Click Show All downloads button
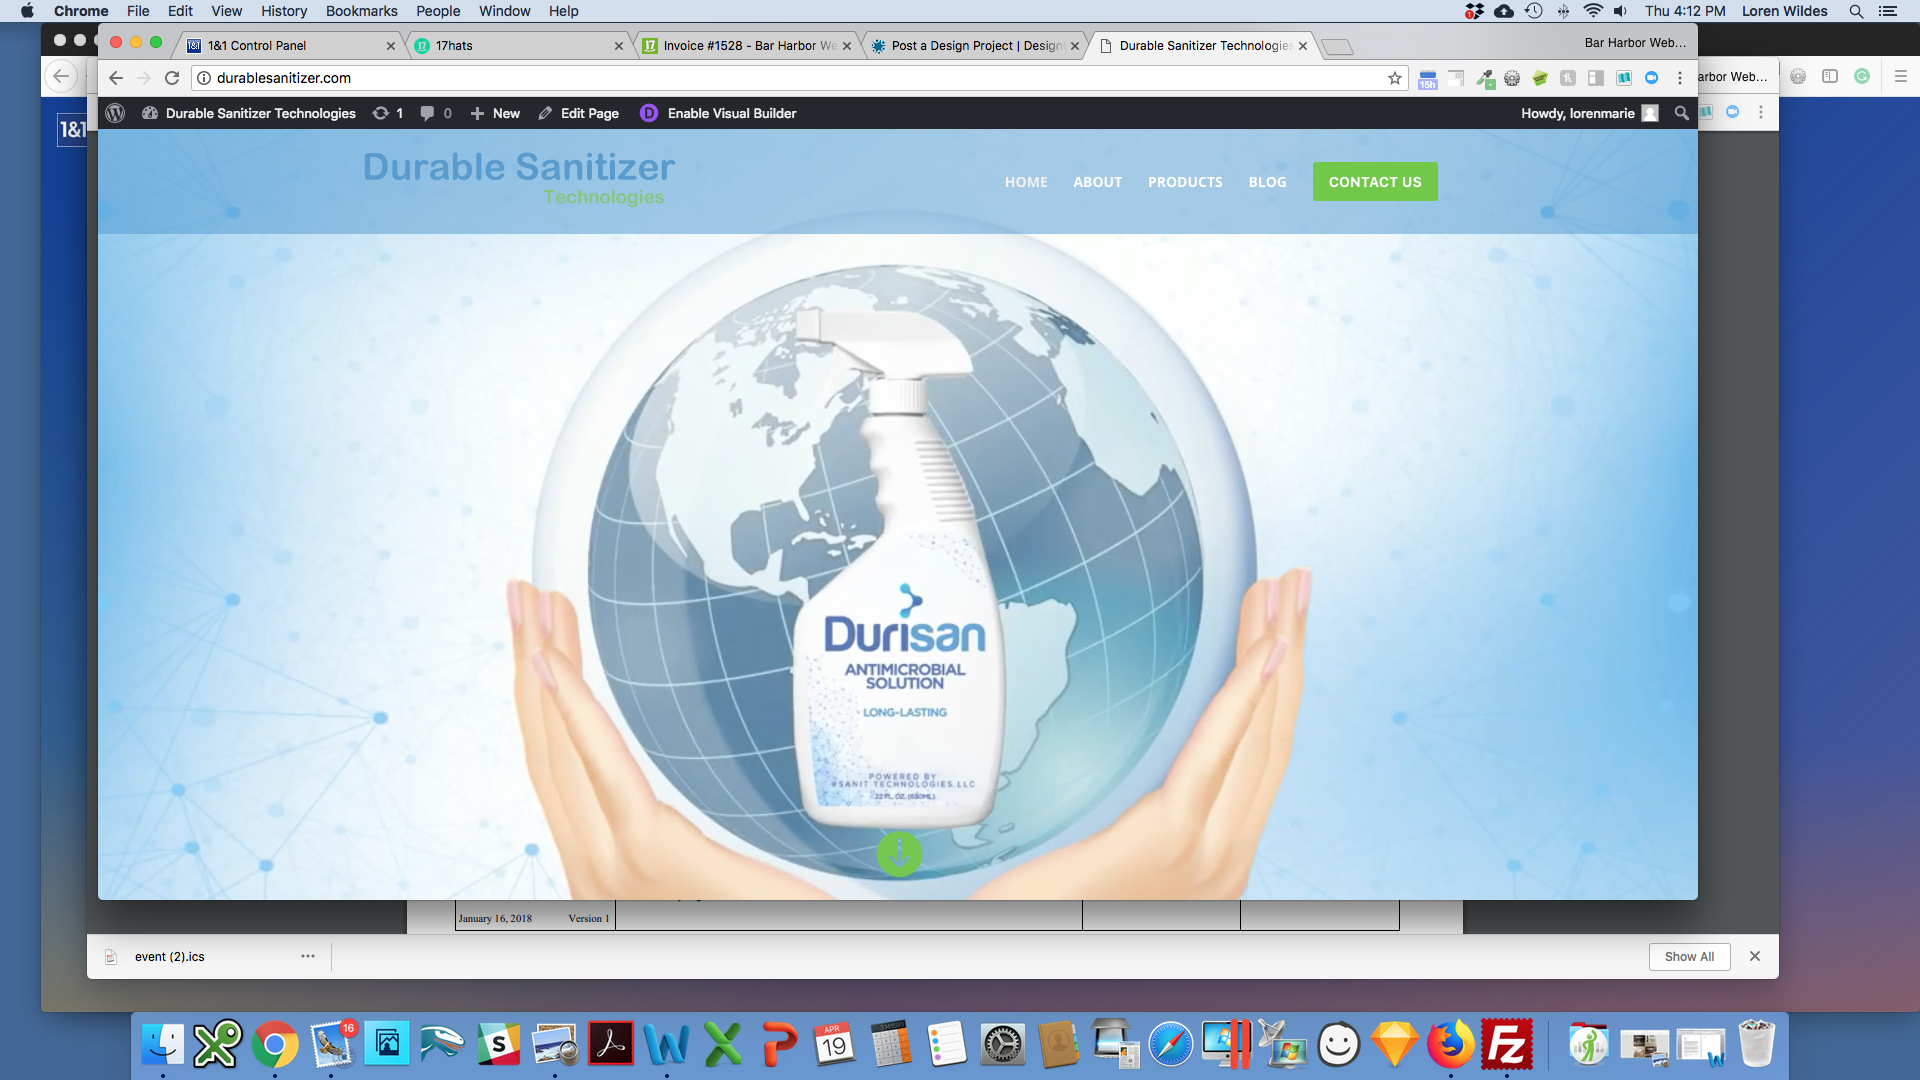The height and width of the screenshot is (1080, 1920). [x=1689, y=956]
